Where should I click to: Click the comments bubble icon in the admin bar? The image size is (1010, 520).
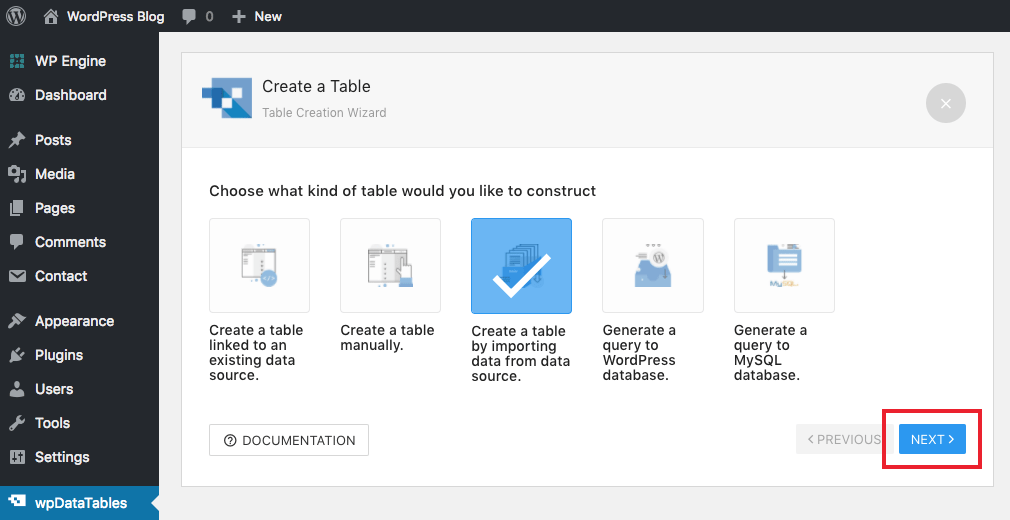coord(189,17)
